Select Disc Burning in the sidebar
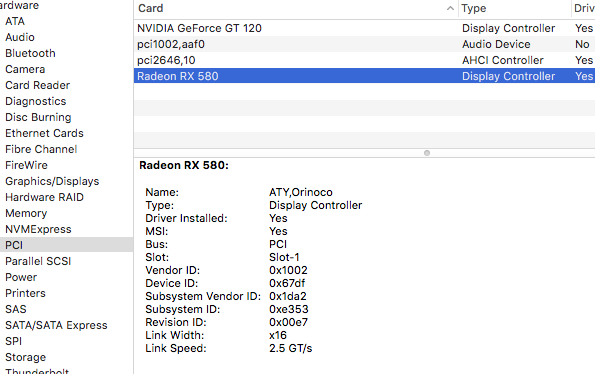Screen dimensions: 595x374 coord(38,117)
